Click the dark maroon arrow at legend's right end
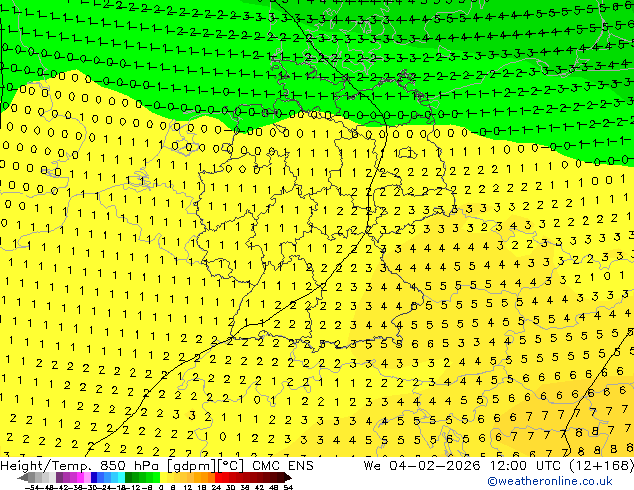This screenshot has height=490, width=634. [288, 478]
